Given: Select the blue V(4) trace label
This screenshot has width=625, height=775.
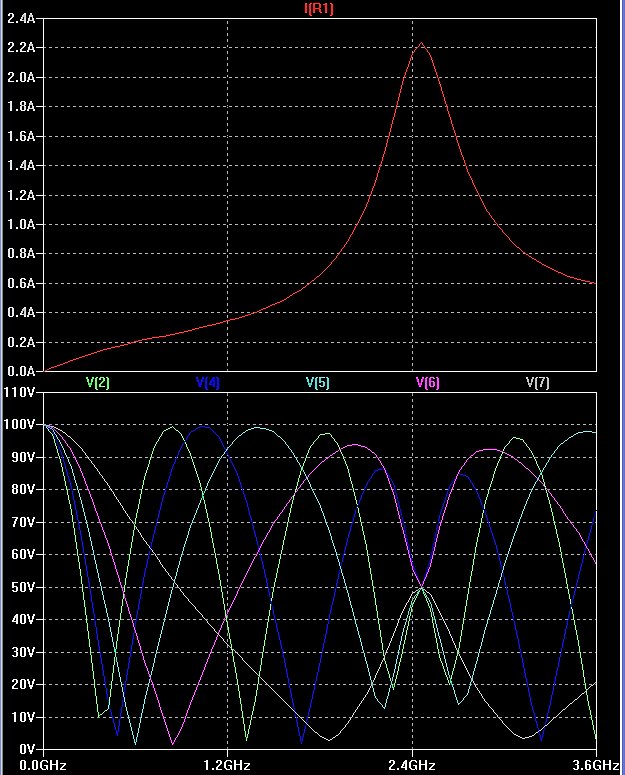Looking at the screenshot, I should [207, 382].
